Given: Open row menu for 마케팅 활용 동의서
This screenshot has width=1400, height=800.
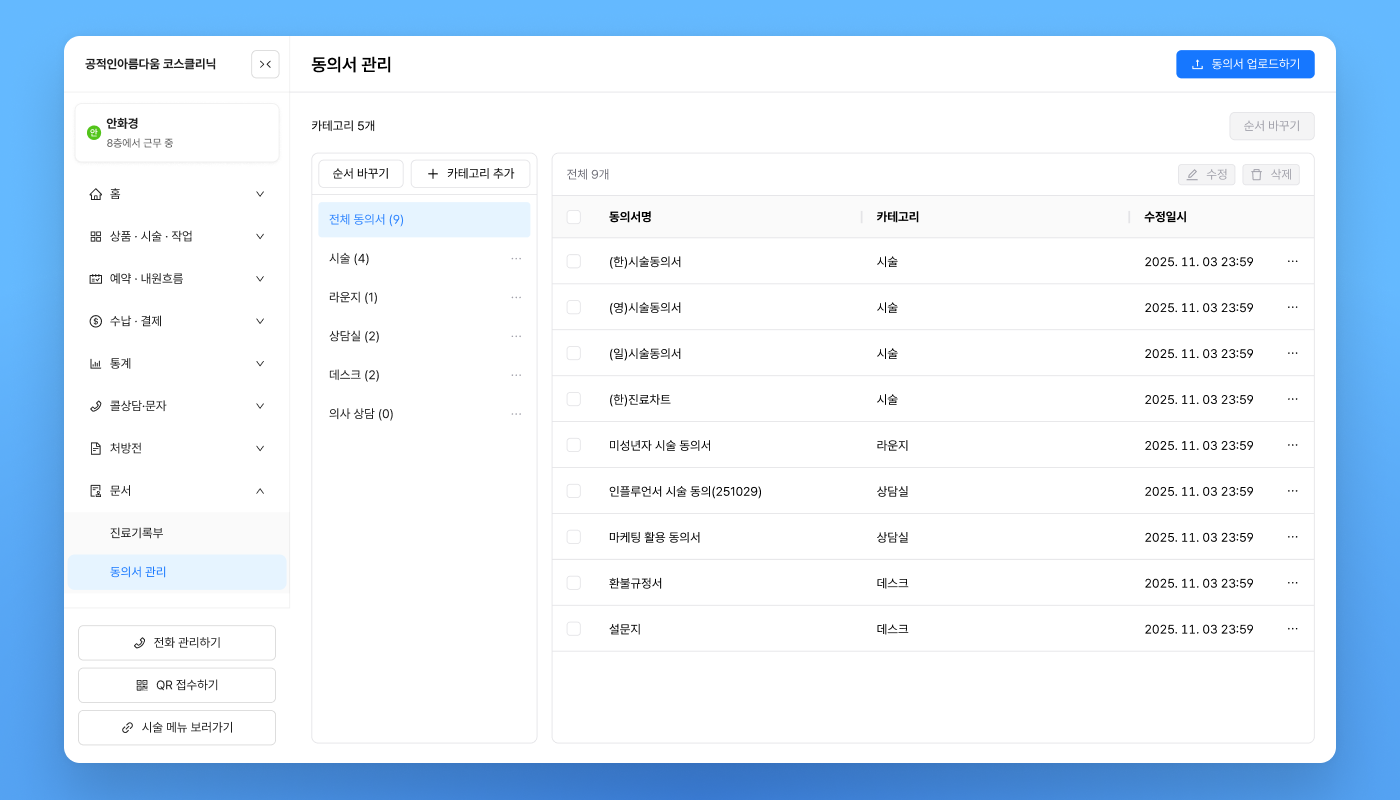Looking at the screenshot, I should click(x=1292, y=537).
